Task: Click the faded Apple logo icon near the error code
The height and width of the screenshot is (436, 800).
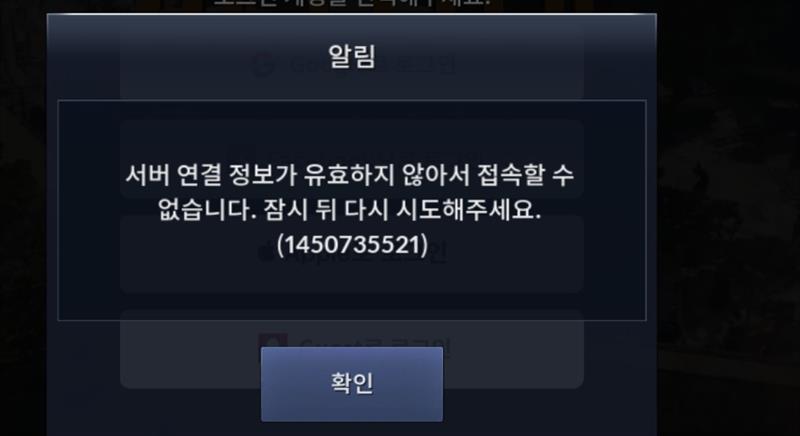Action: coord(265,254)
